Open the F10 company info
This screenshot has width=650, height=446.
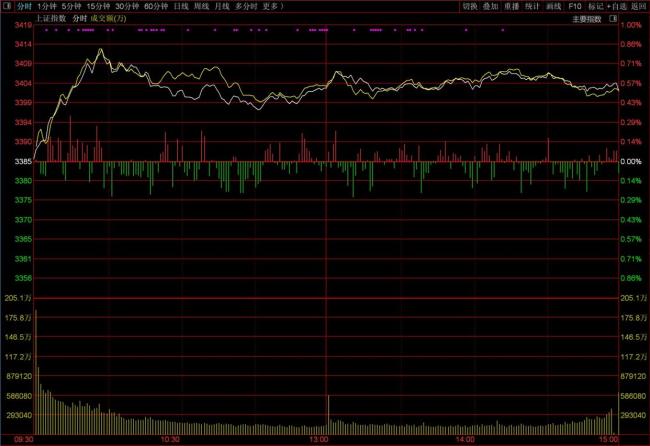click(x=575, y=6)
